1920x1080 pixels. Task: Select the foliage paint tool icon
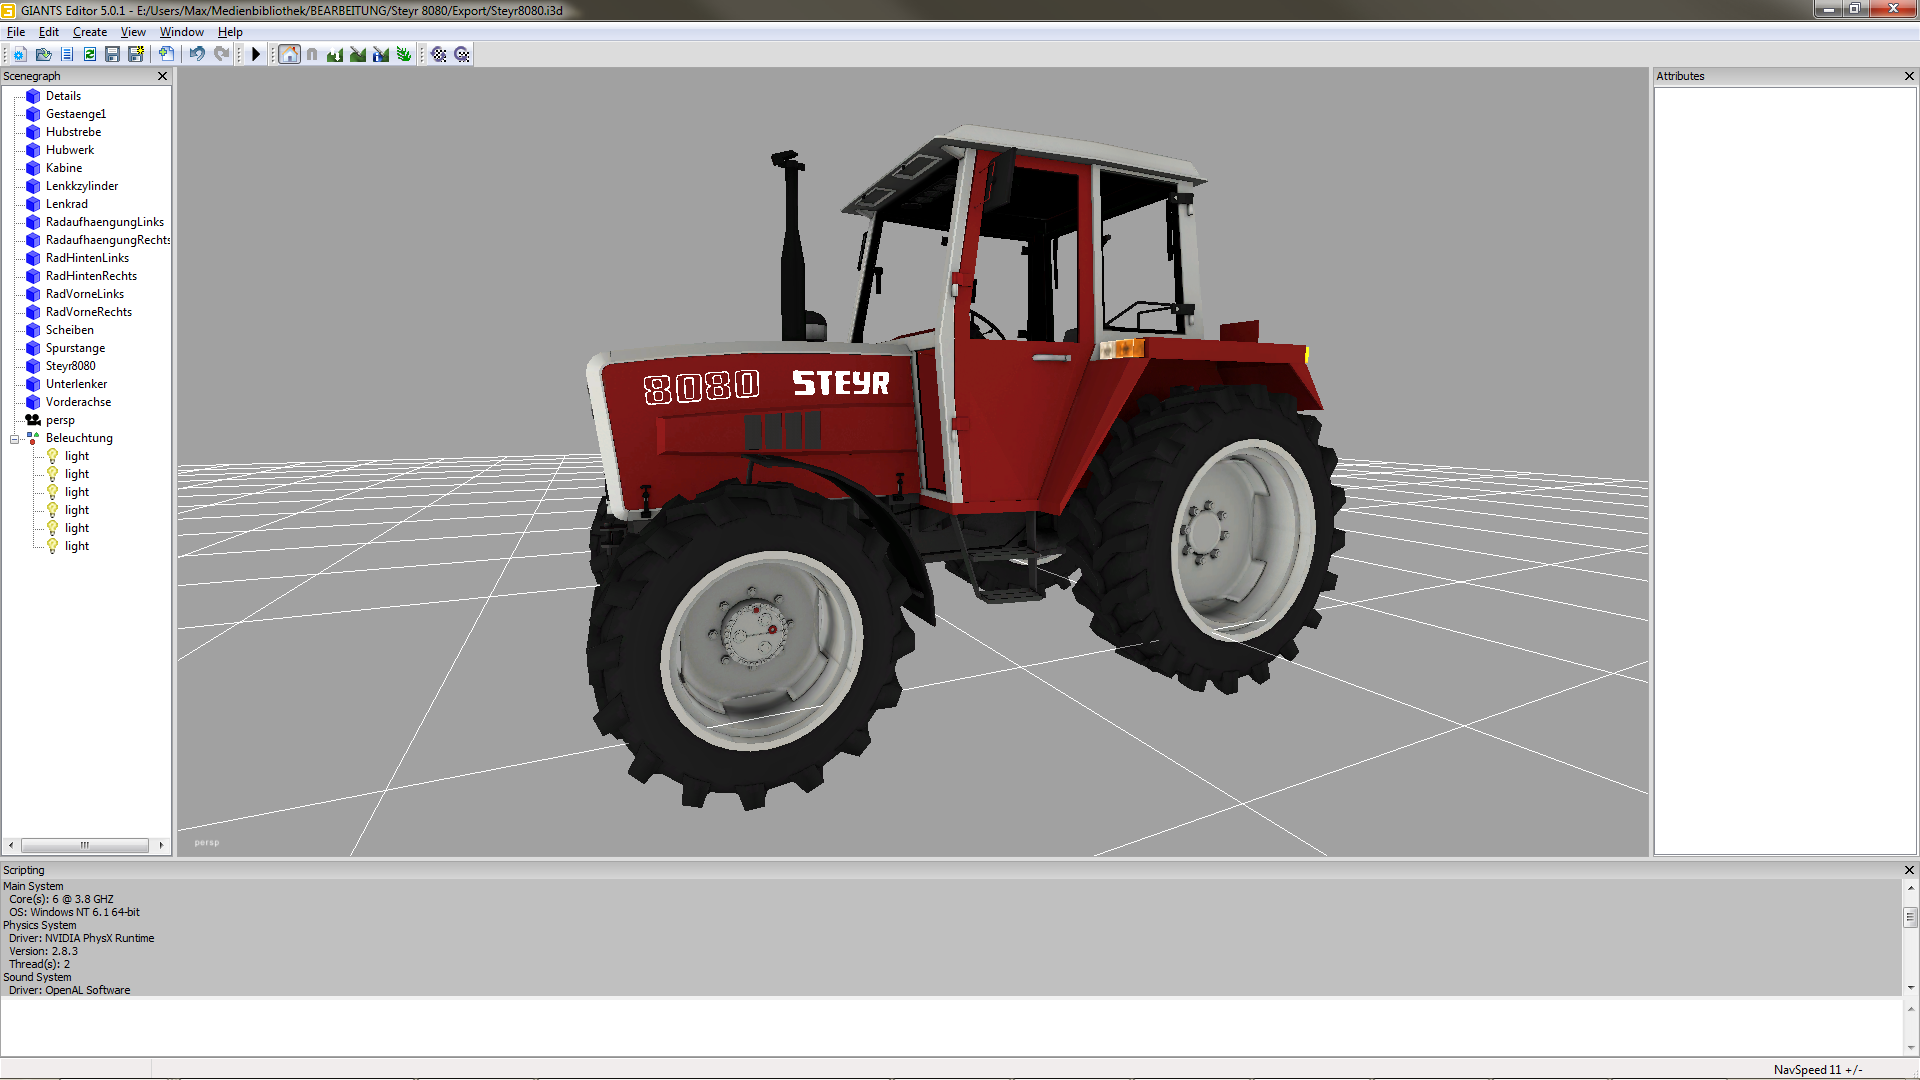click(404, 54)
